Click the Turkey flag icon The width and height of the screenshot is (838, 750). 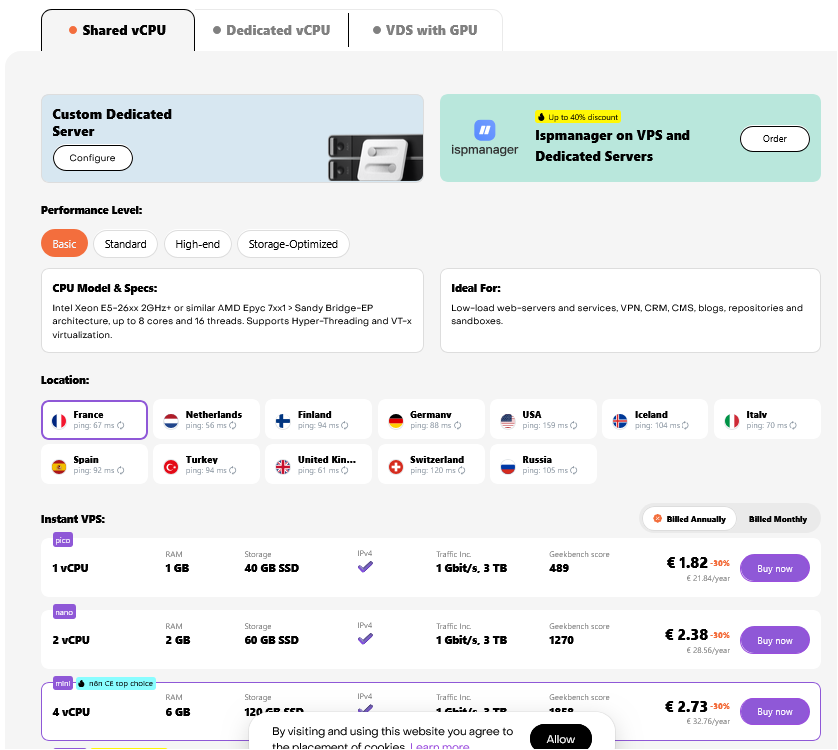tap(171, 466)
